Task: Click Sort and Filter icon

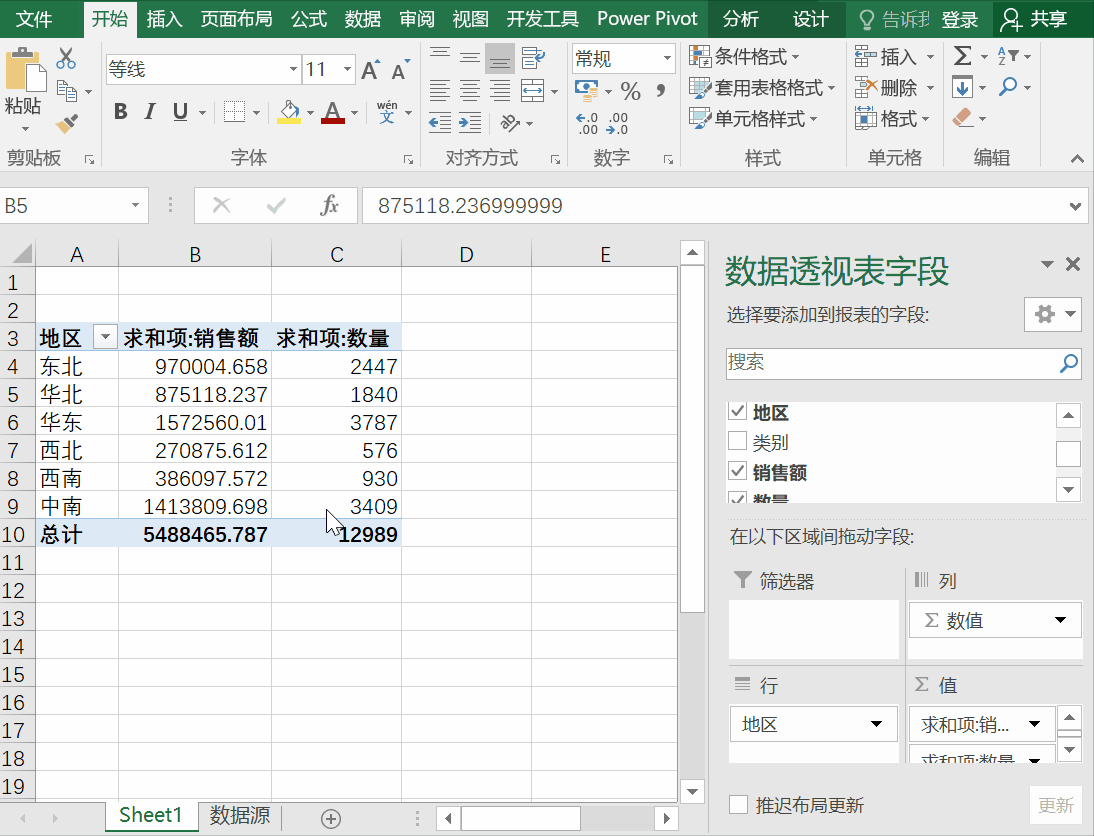Action: [x=1008, y=56]
